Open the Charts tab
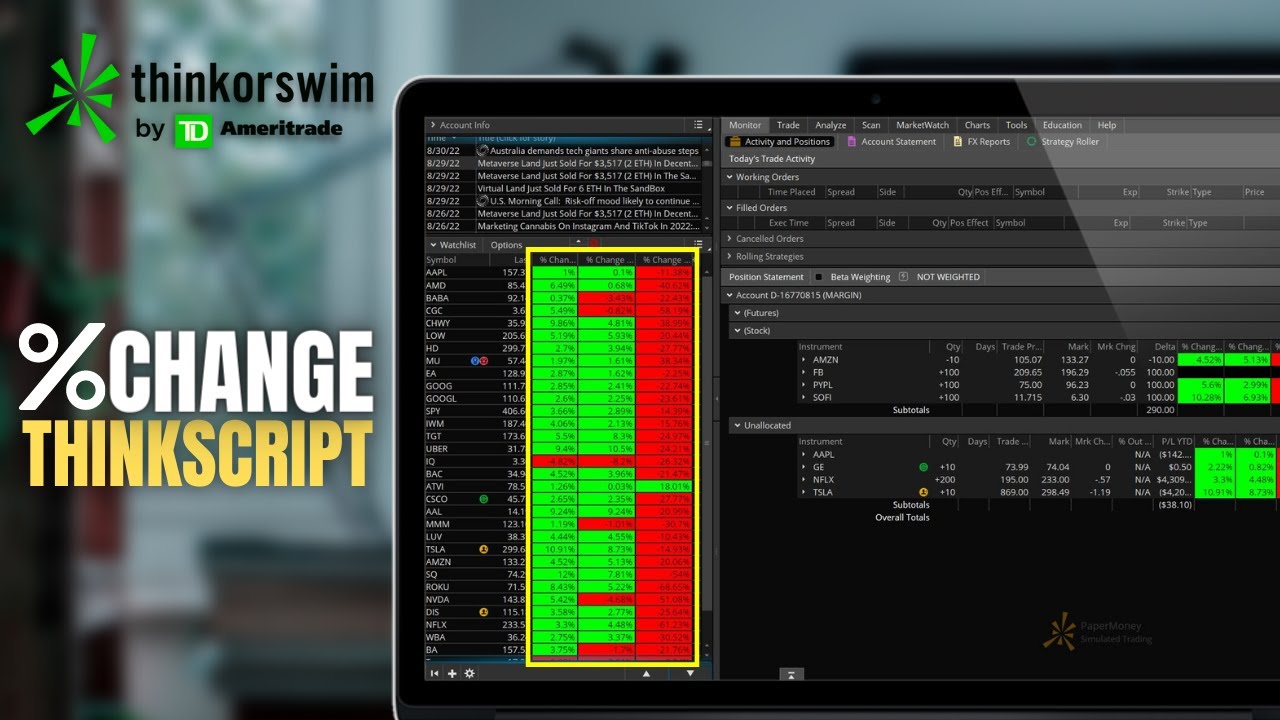Screen dimensions: 1280x720 pos(977,125)
